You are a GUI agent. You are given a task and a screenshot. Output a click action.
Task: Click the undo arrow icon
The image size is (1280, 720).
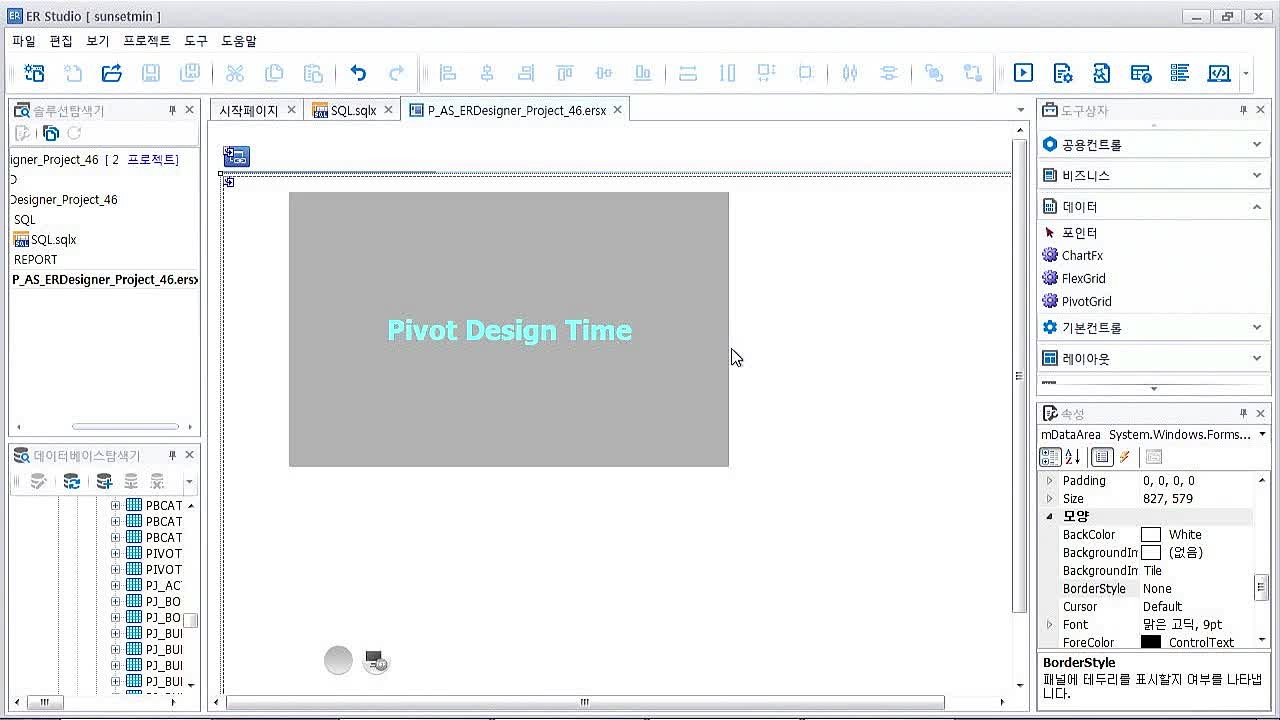click(358, 73)
